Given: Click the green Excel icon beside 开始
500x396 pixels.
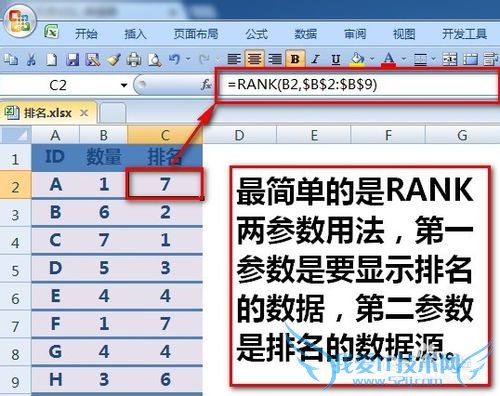Looking at the screenshot, I should [x=52, y=32].
